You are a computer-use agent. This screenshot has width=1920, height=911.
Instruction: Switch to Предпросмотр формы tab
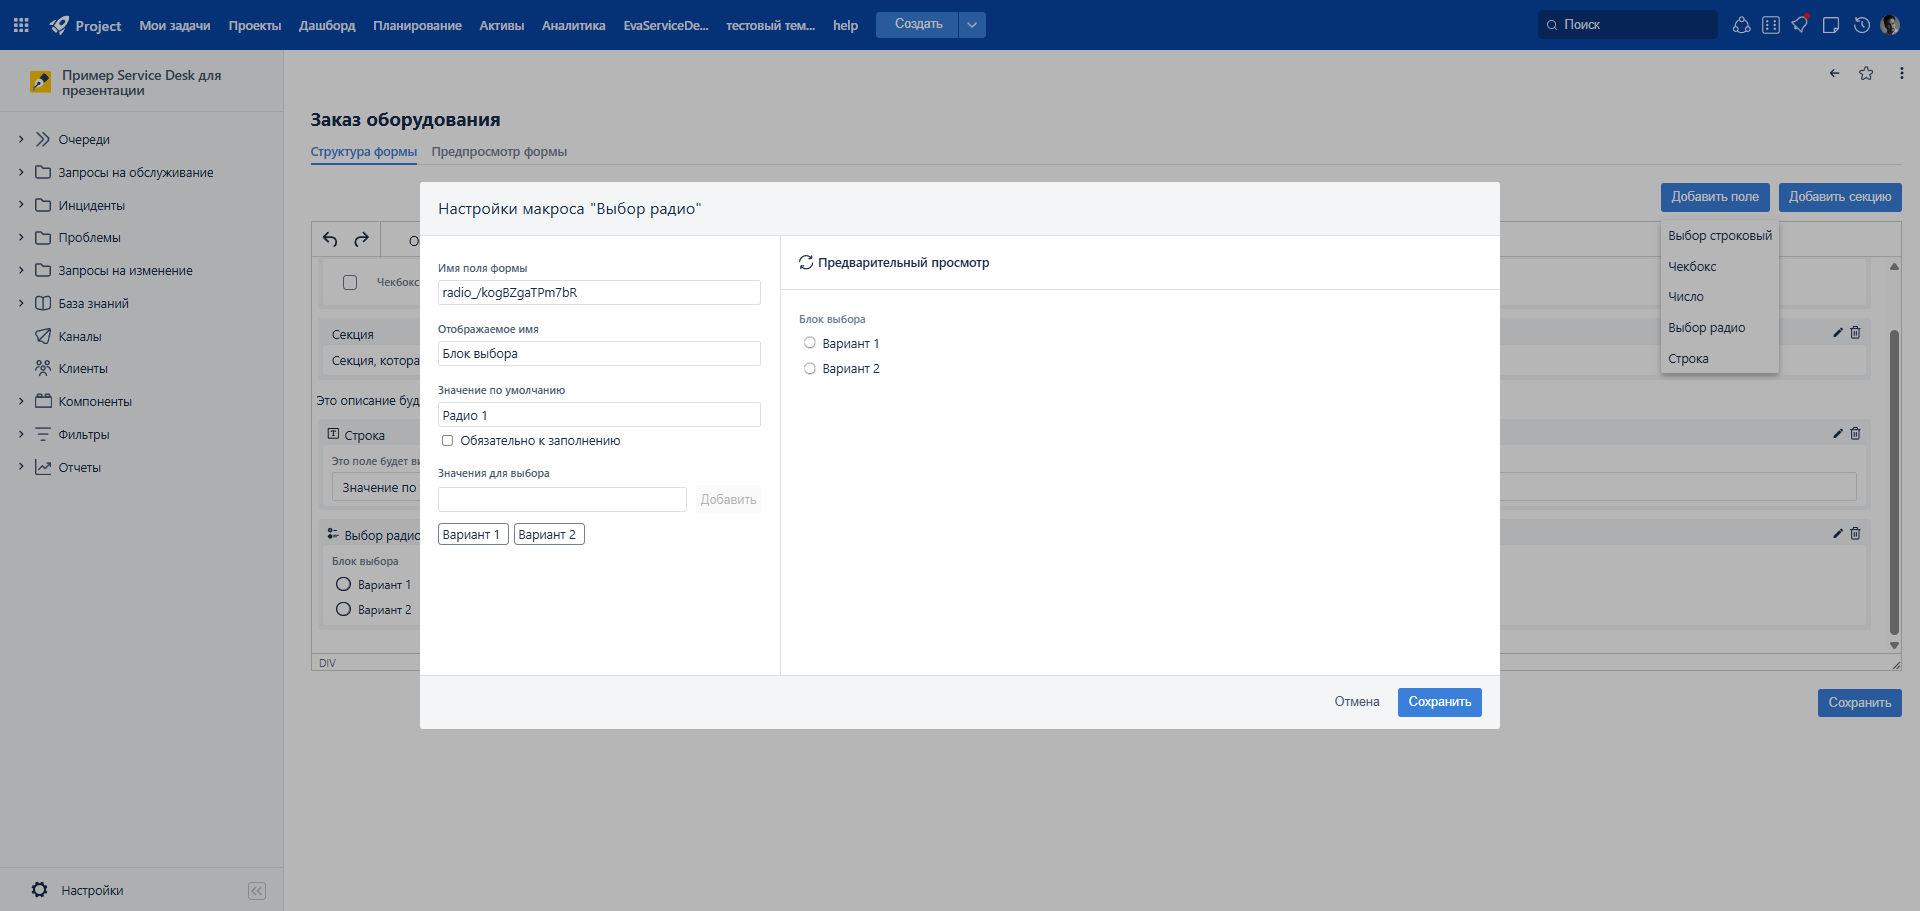[x=499, y=152]
